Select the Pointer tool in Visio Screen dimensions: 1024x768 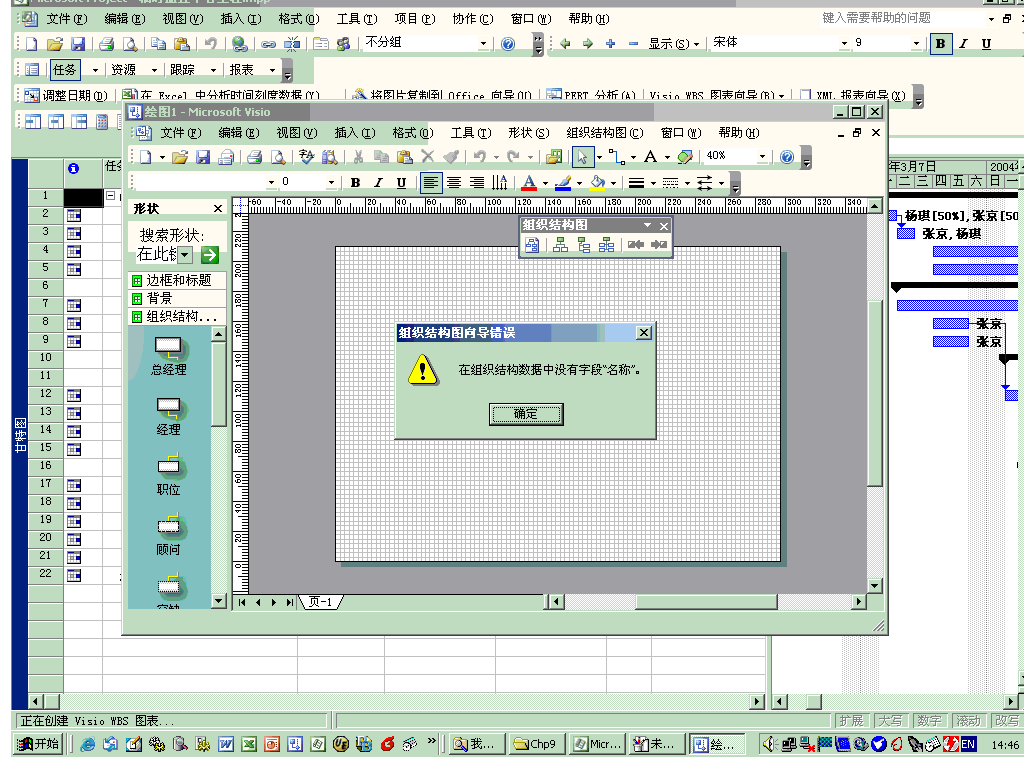tap(582, 157)
